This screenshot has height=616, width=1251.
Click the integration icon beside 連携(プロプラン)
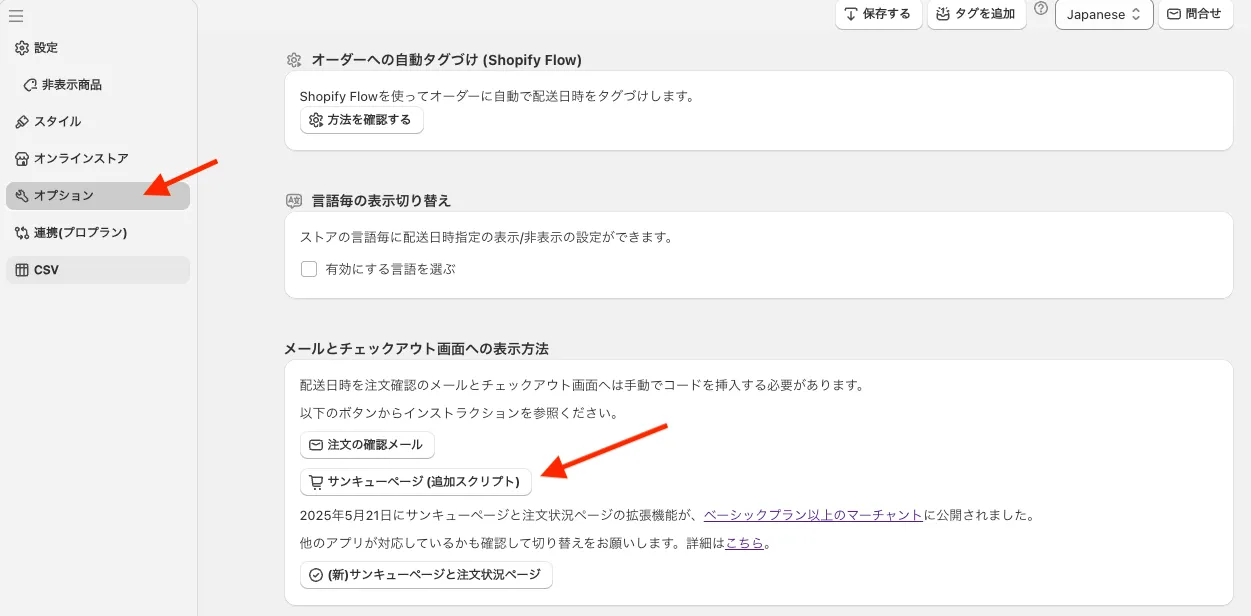tap(22, 233)
